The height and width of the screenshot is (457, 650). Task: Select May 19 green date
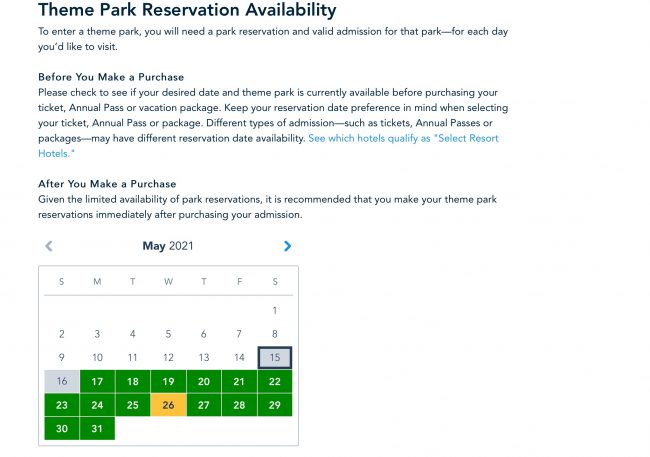(x=168, y=381)
